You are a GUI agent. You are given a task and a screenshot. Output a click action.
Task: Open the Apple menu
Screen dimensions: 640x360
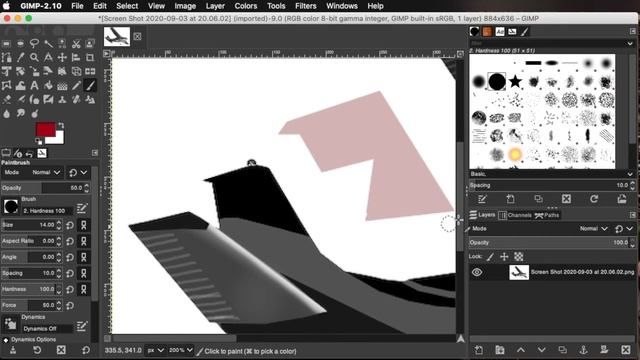pyautogui.click(x=7, y=6)
